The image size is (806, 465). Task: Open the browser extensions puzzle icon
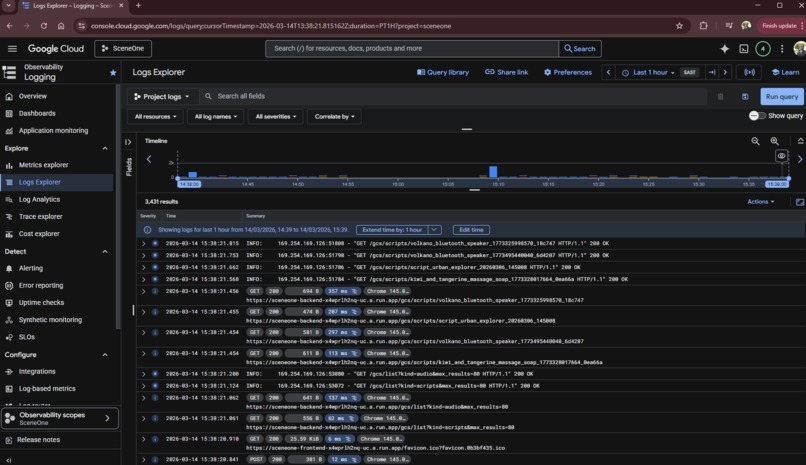click(x=703, y=26)
